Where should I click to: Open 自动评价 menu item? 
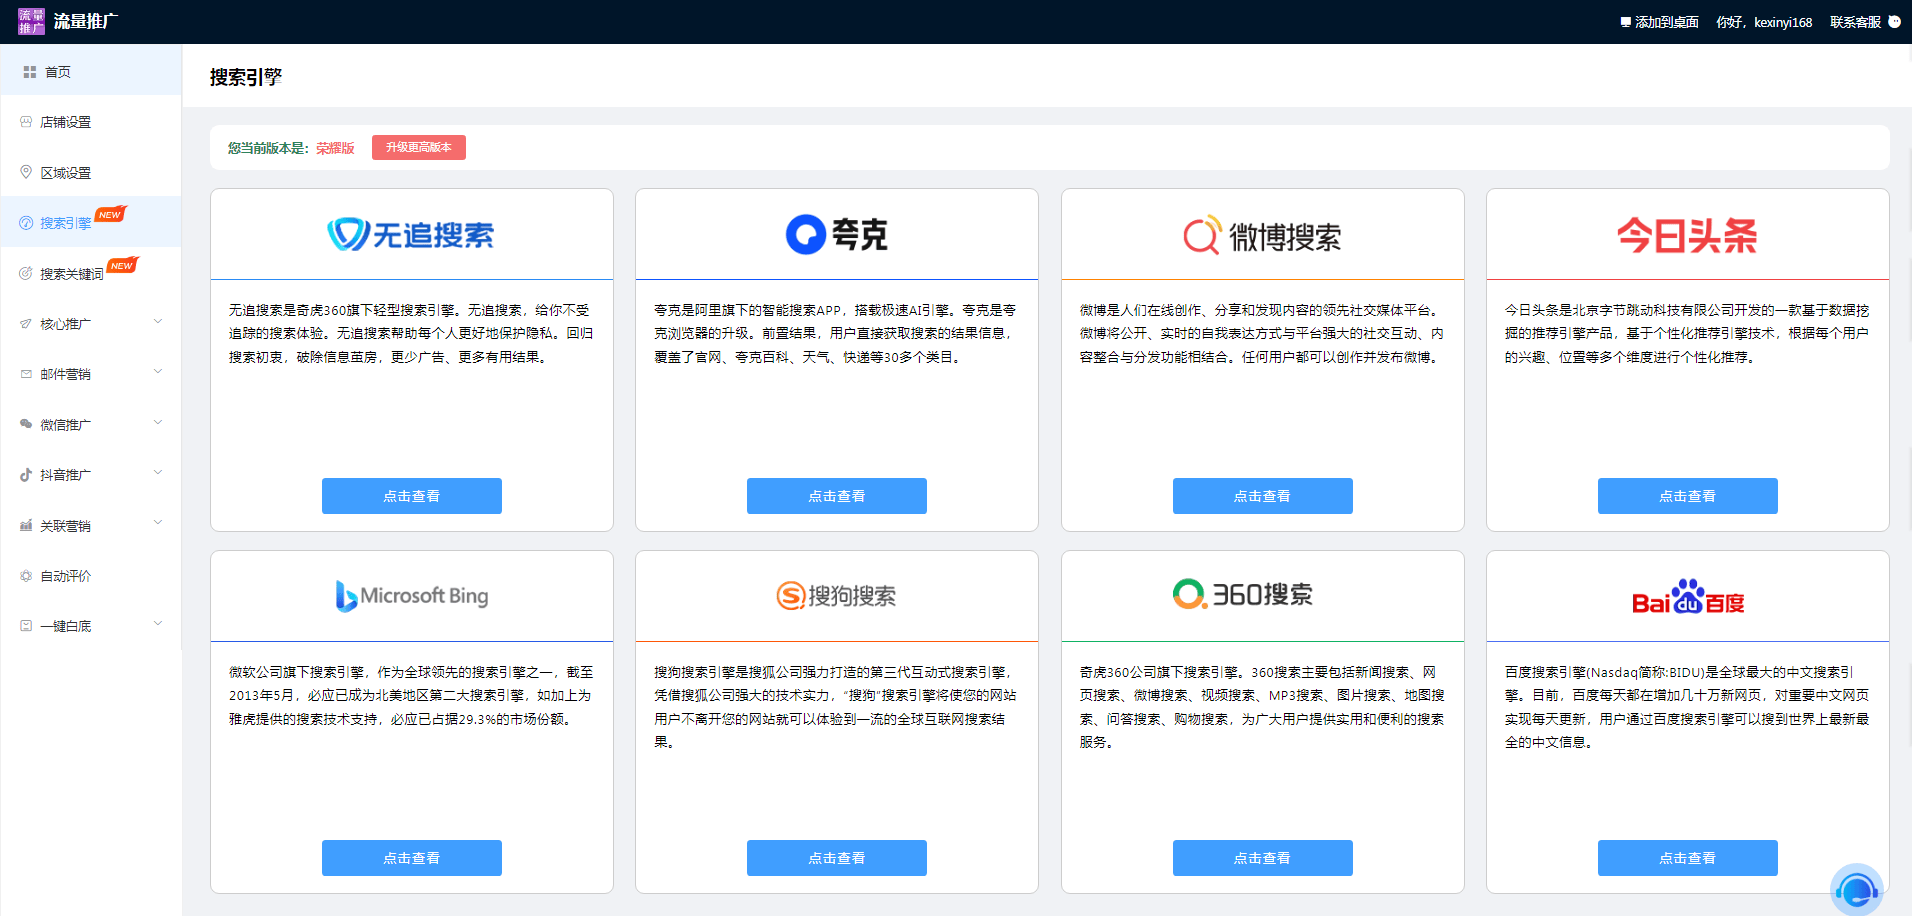[91, 576]
